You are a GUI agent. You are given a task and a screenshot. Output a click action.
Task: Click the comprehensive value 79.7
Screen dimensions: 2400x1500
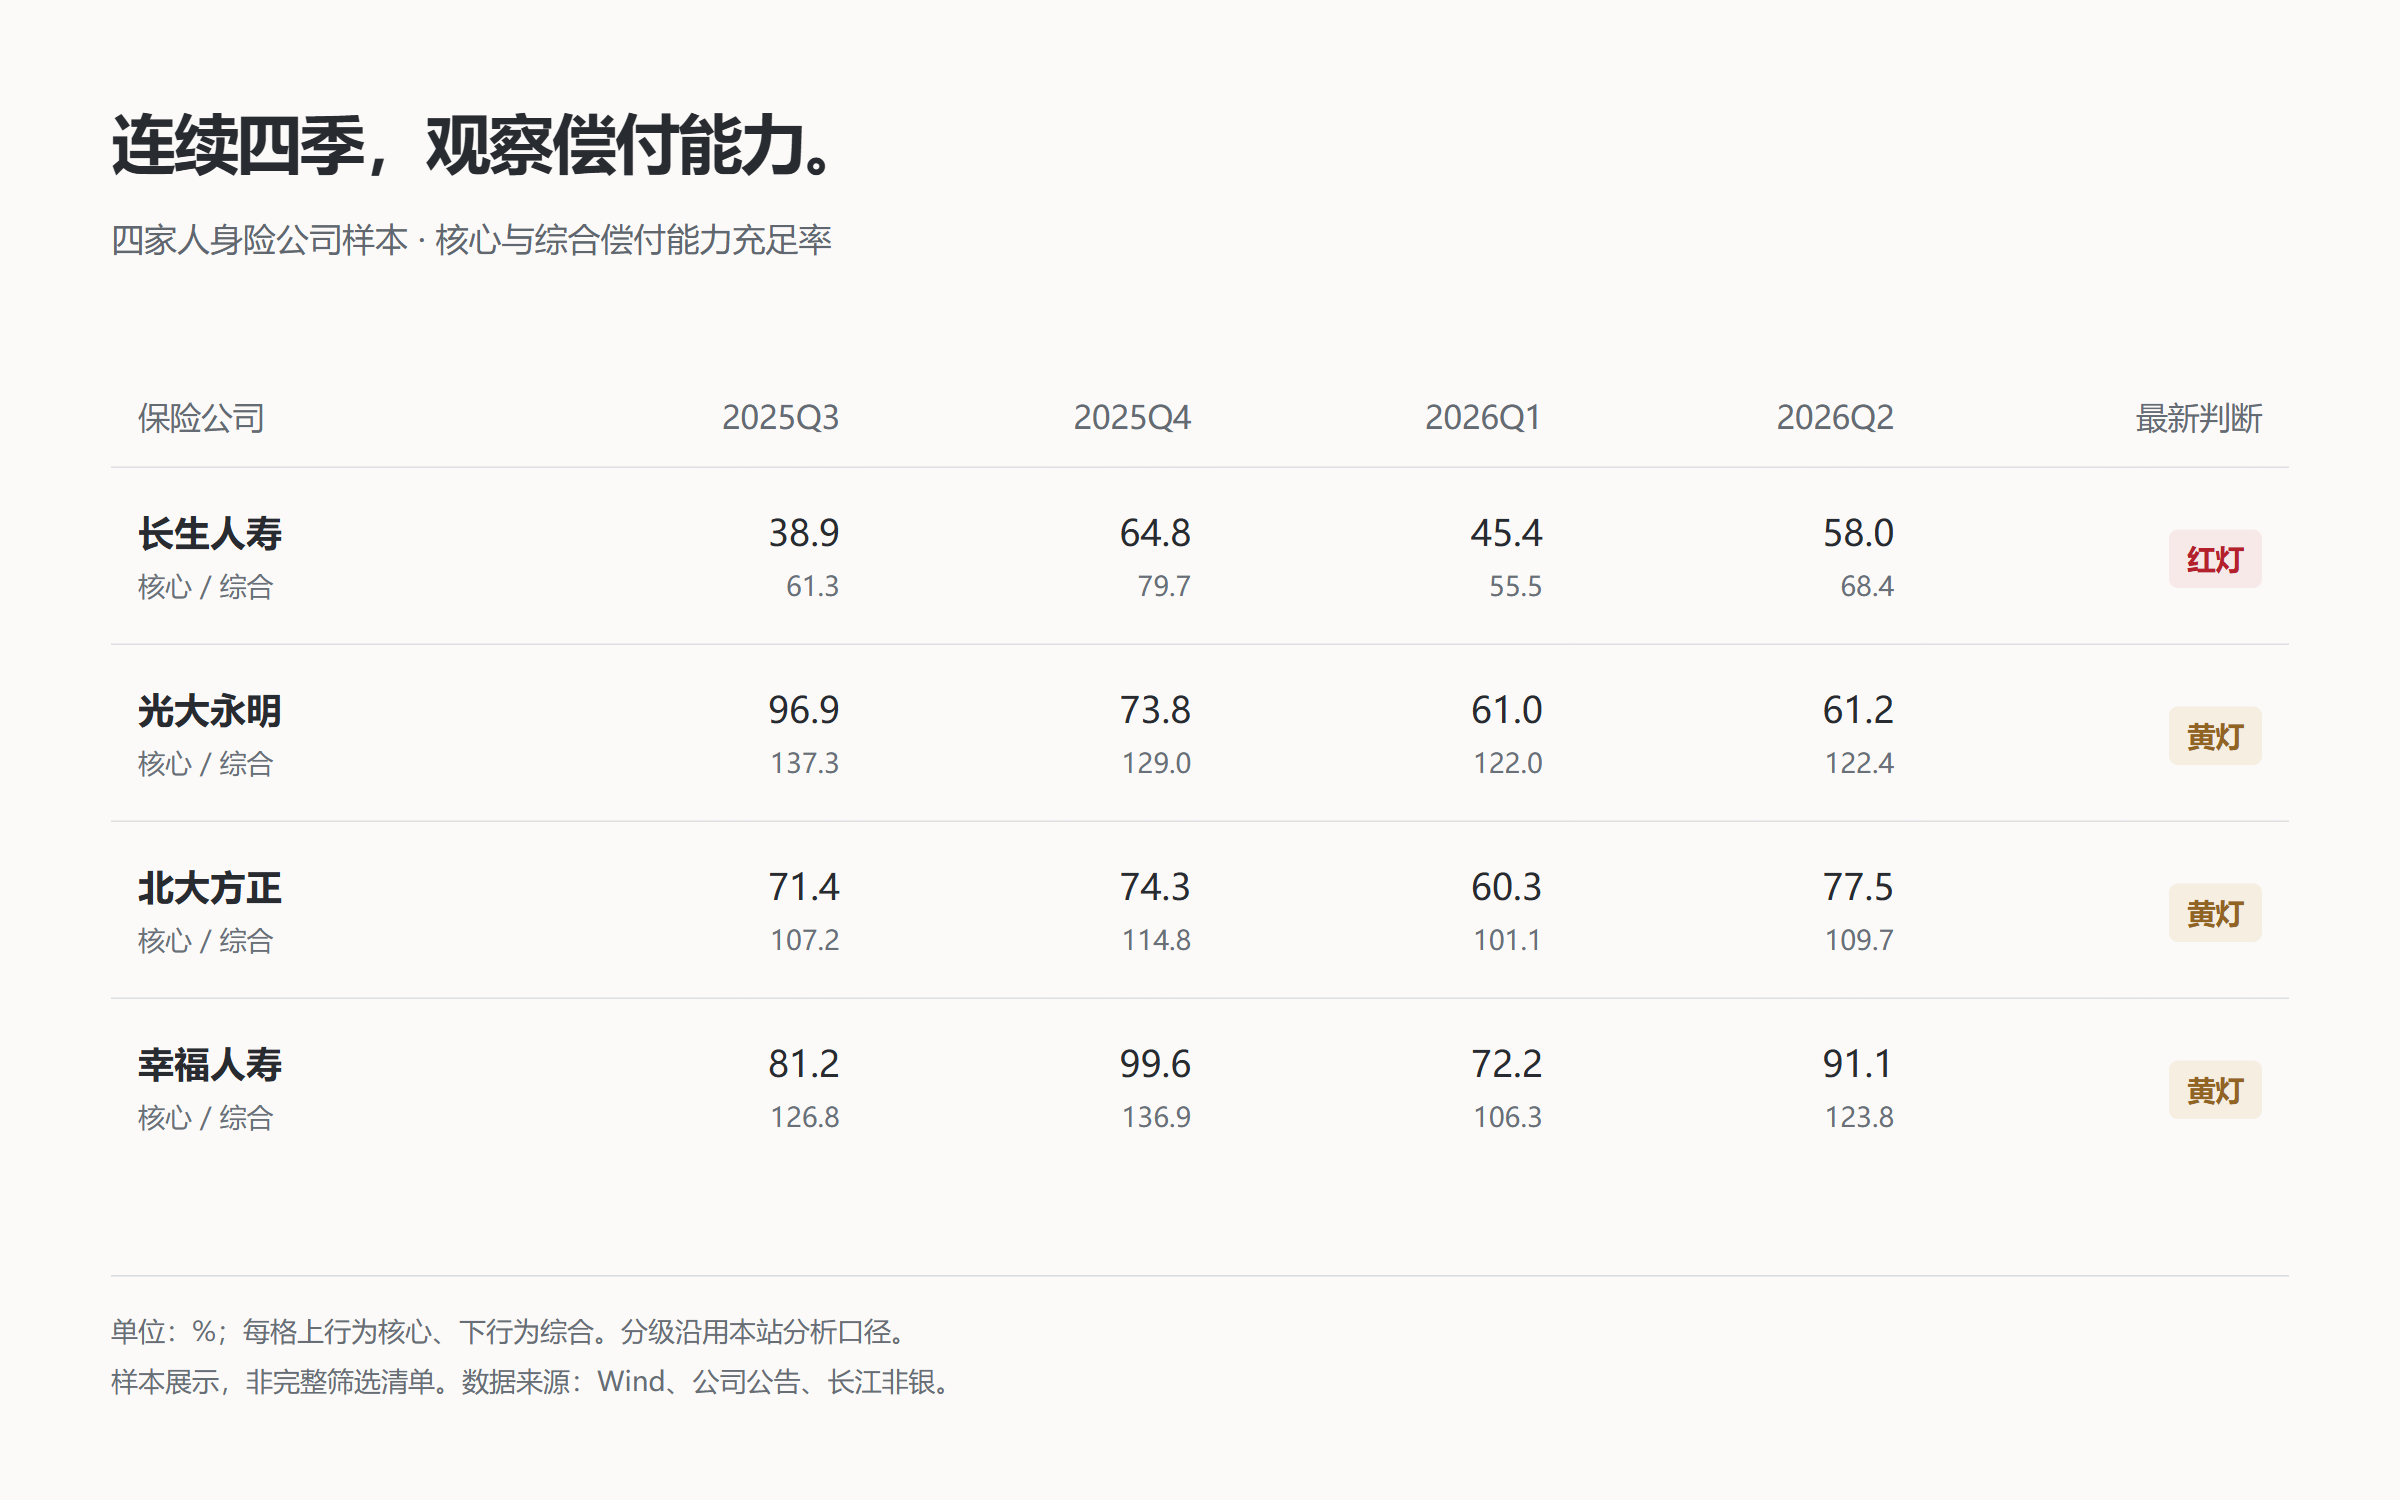1164,586
